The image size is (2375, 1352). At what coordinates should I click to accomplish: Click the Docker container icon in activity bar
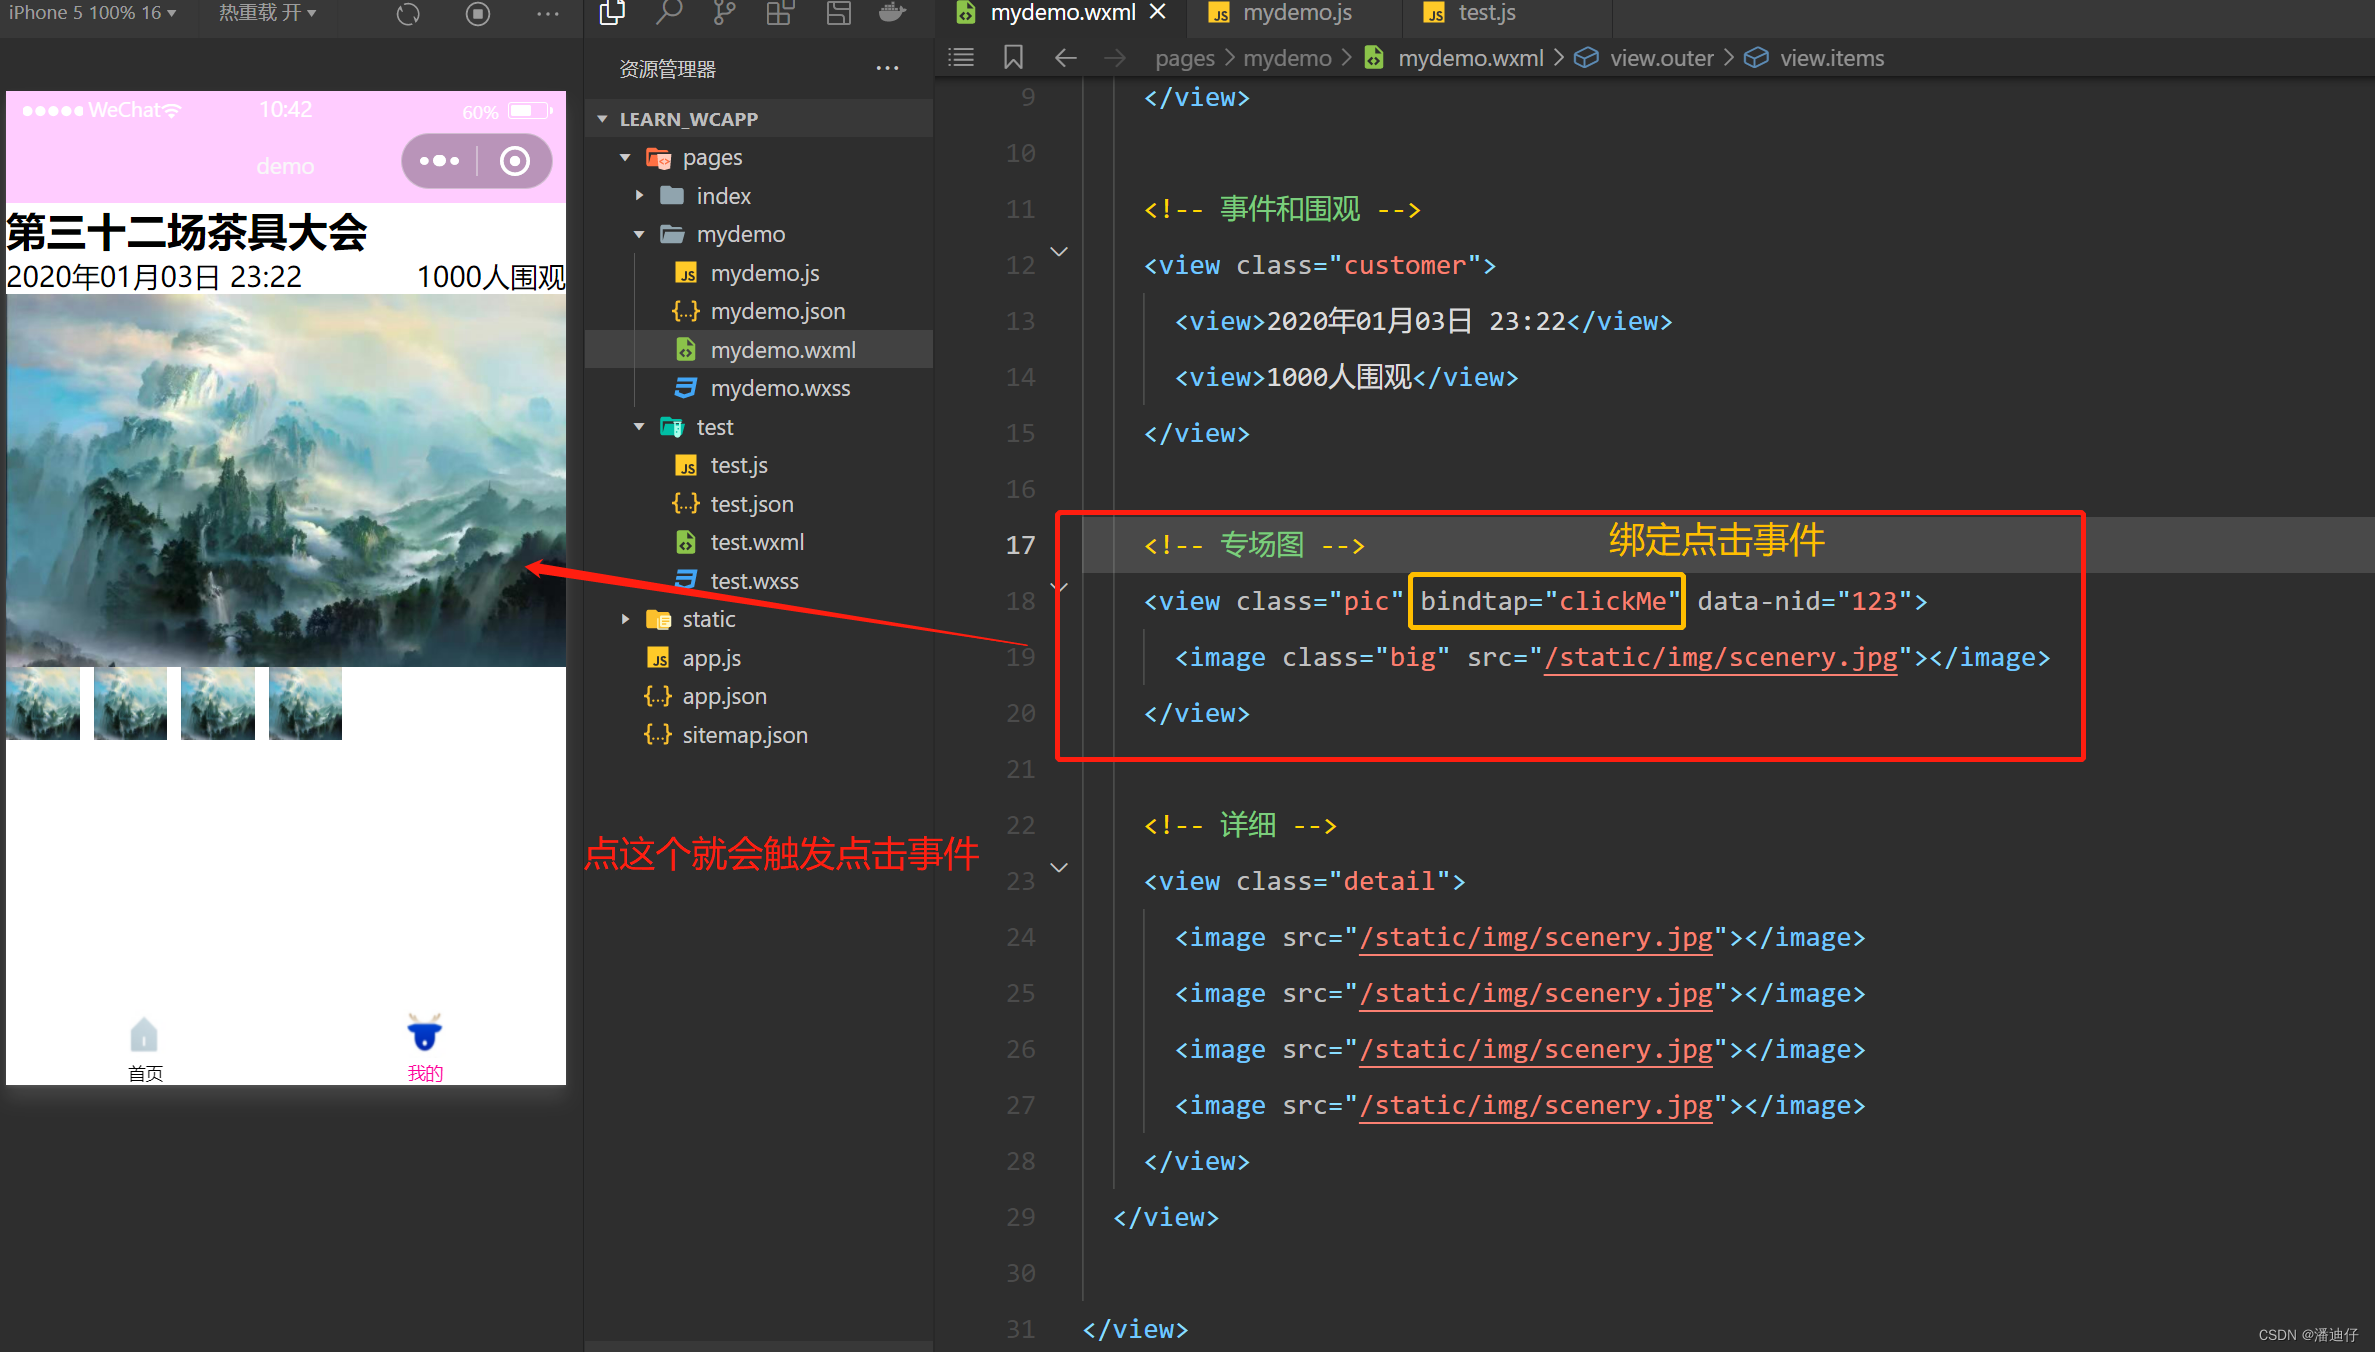[891, 14]
